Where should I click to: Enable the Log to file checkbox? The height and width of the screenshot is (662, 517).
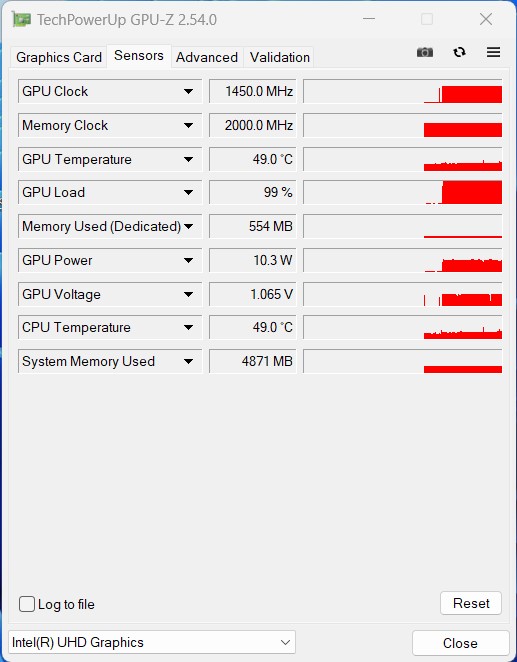[x=27, y=604]
